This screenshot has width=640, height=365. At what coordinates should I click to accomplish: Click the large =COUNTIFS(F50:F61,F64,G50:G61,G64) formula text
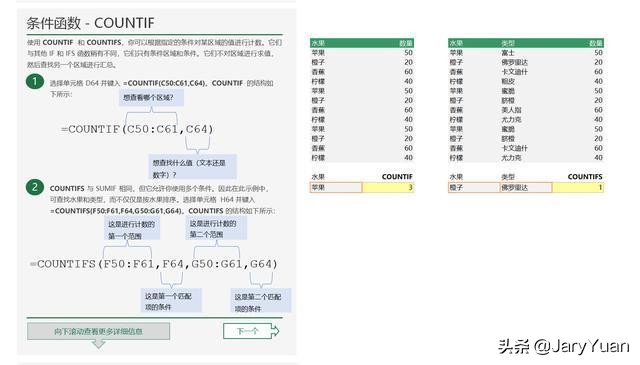click(x=154, y=264)
